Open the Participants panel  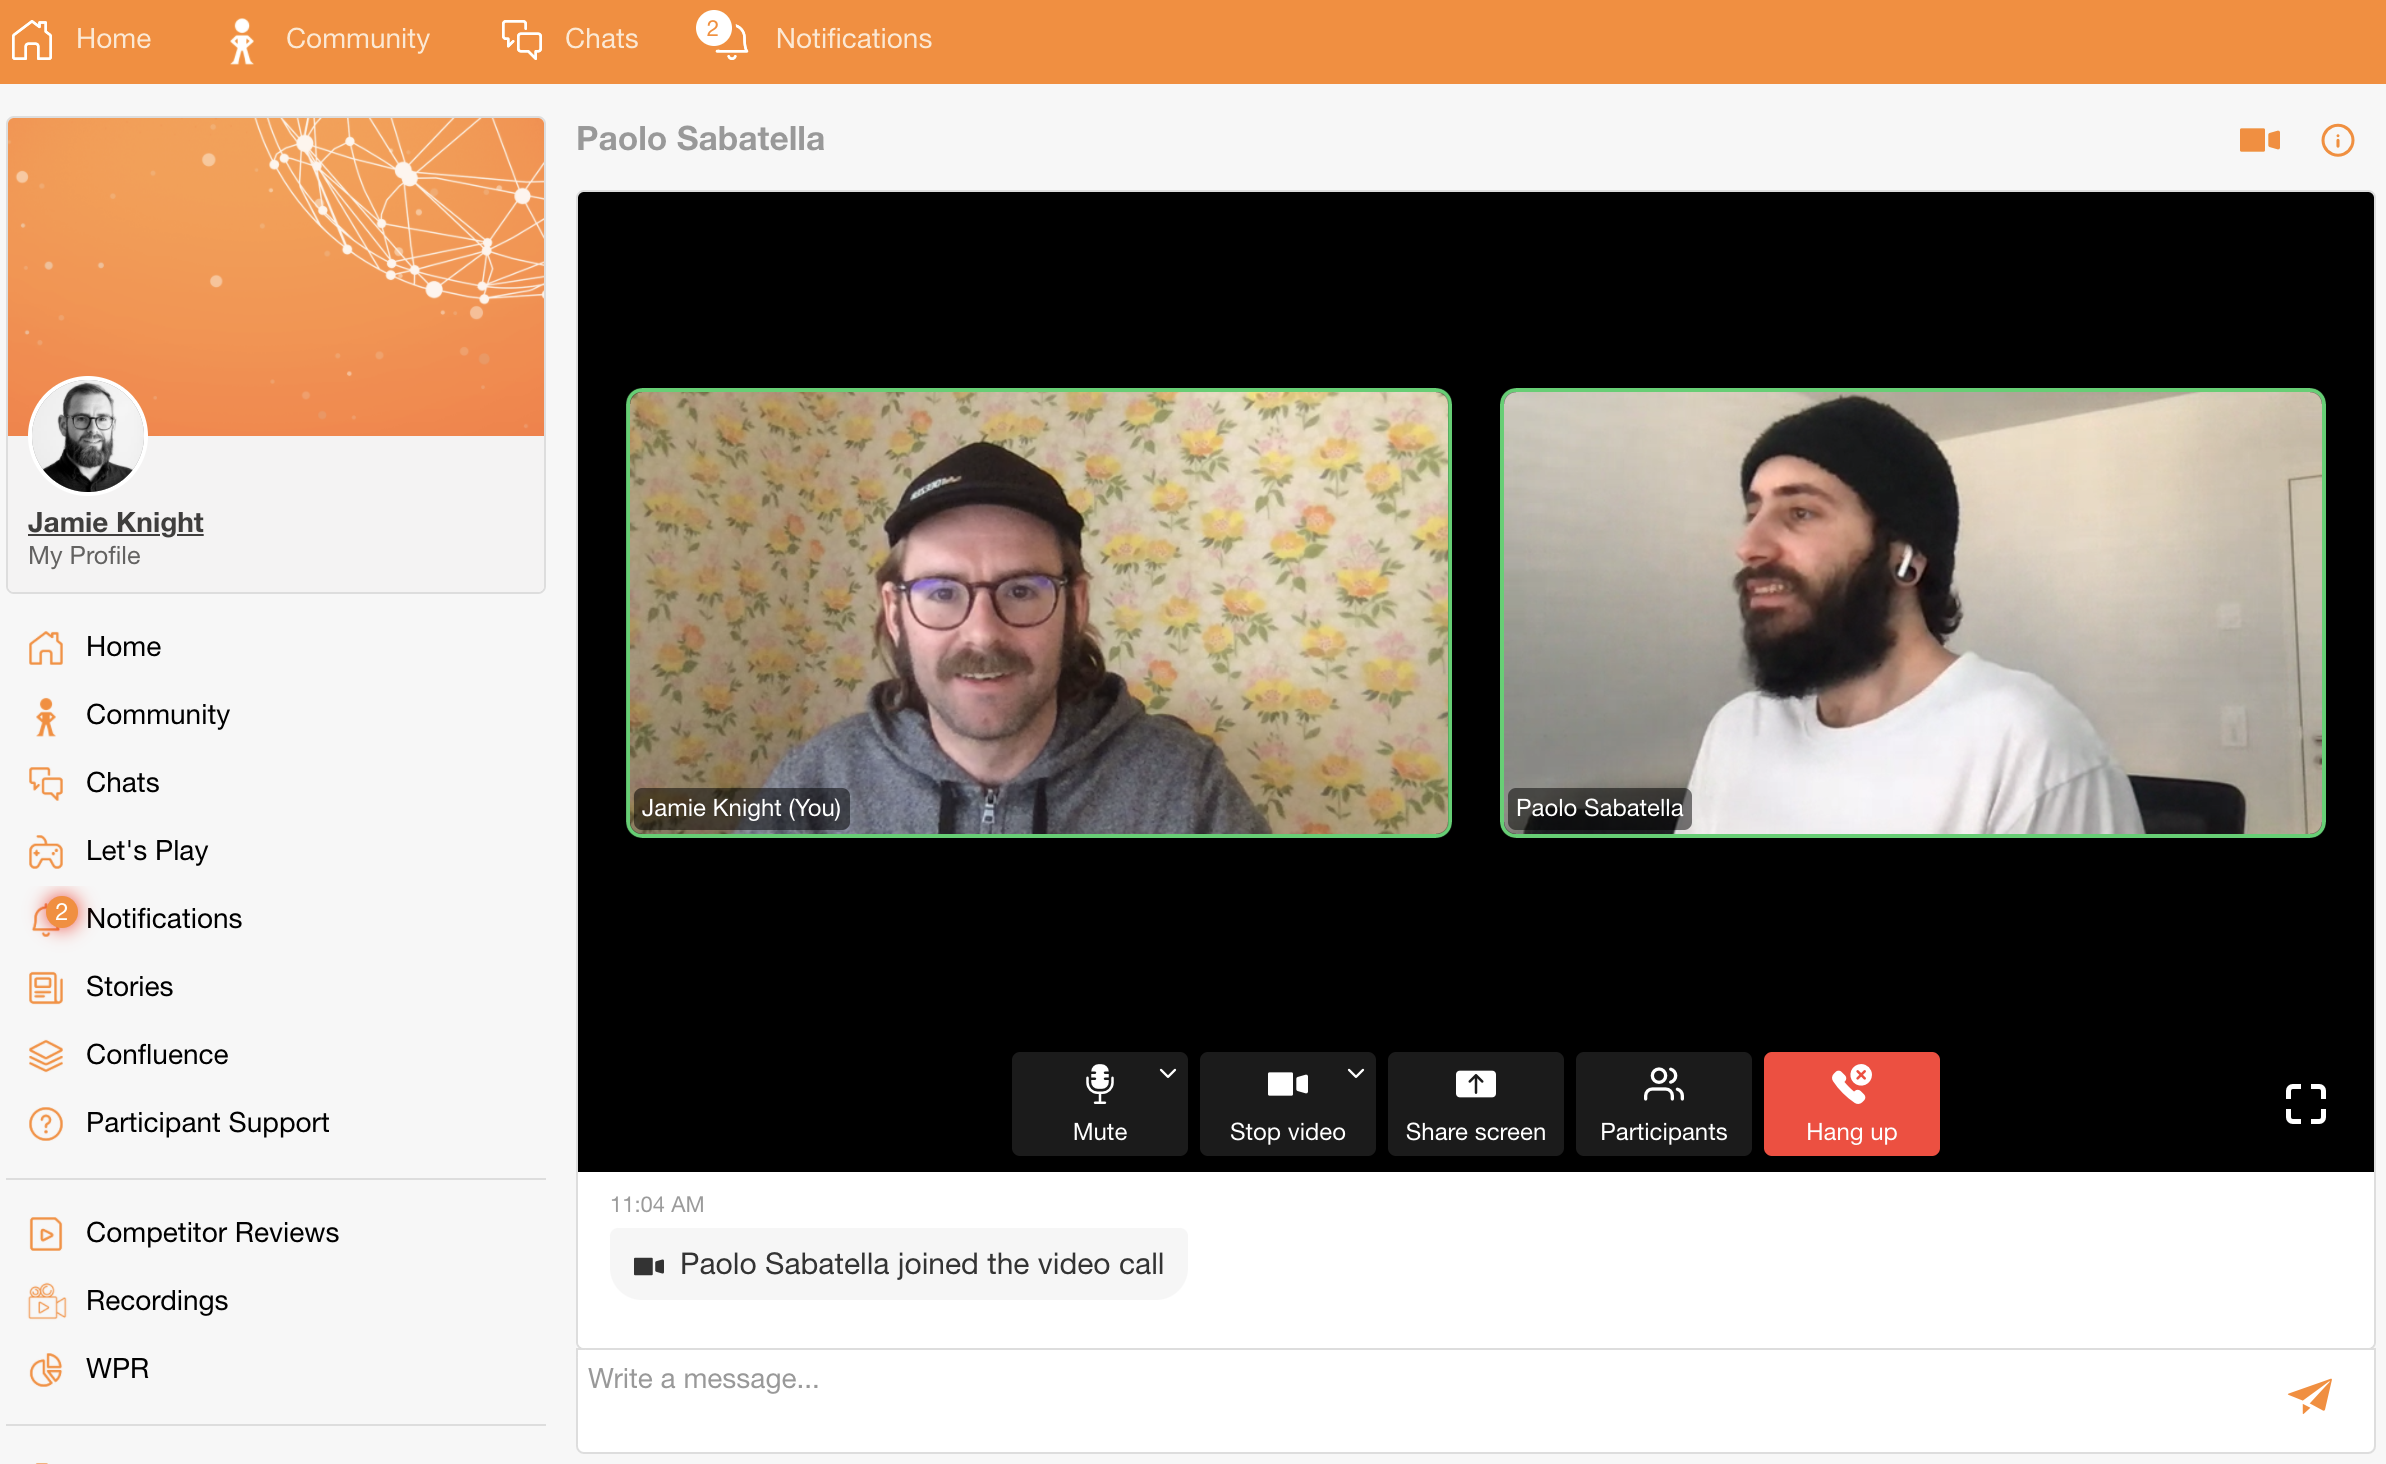tap(1663, 1104)
